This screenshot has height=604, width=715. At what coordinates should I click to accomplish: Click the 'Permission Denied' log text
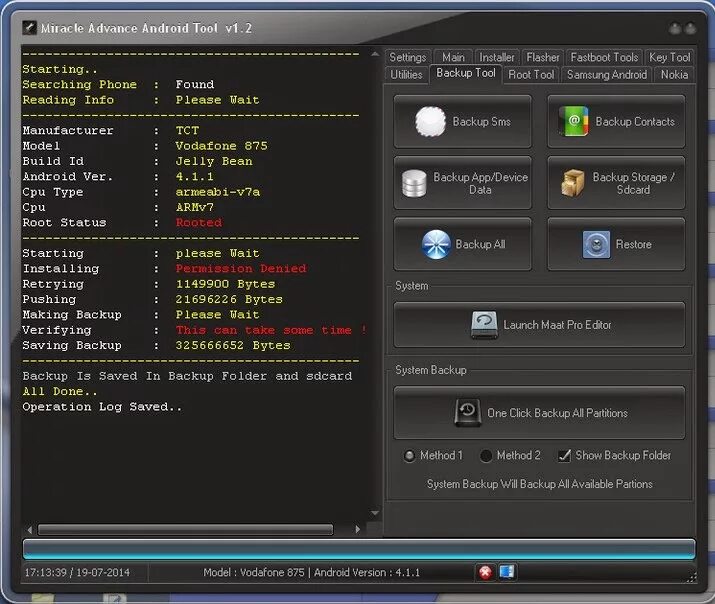[241, 268]
